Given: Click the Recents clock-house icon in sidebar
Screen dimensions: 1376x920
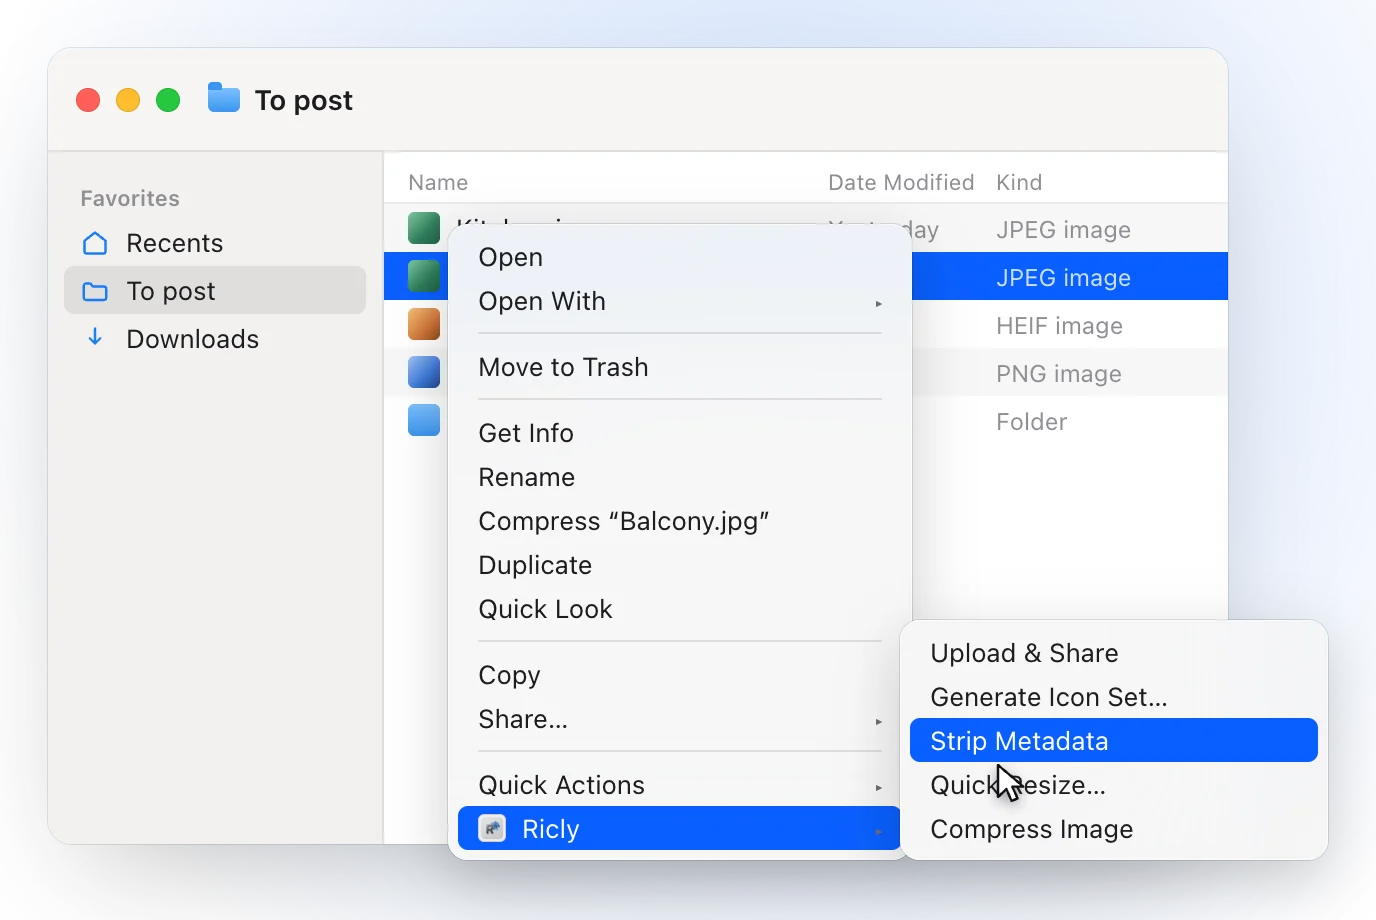Looking at the screenshot, I should (95, 243).
